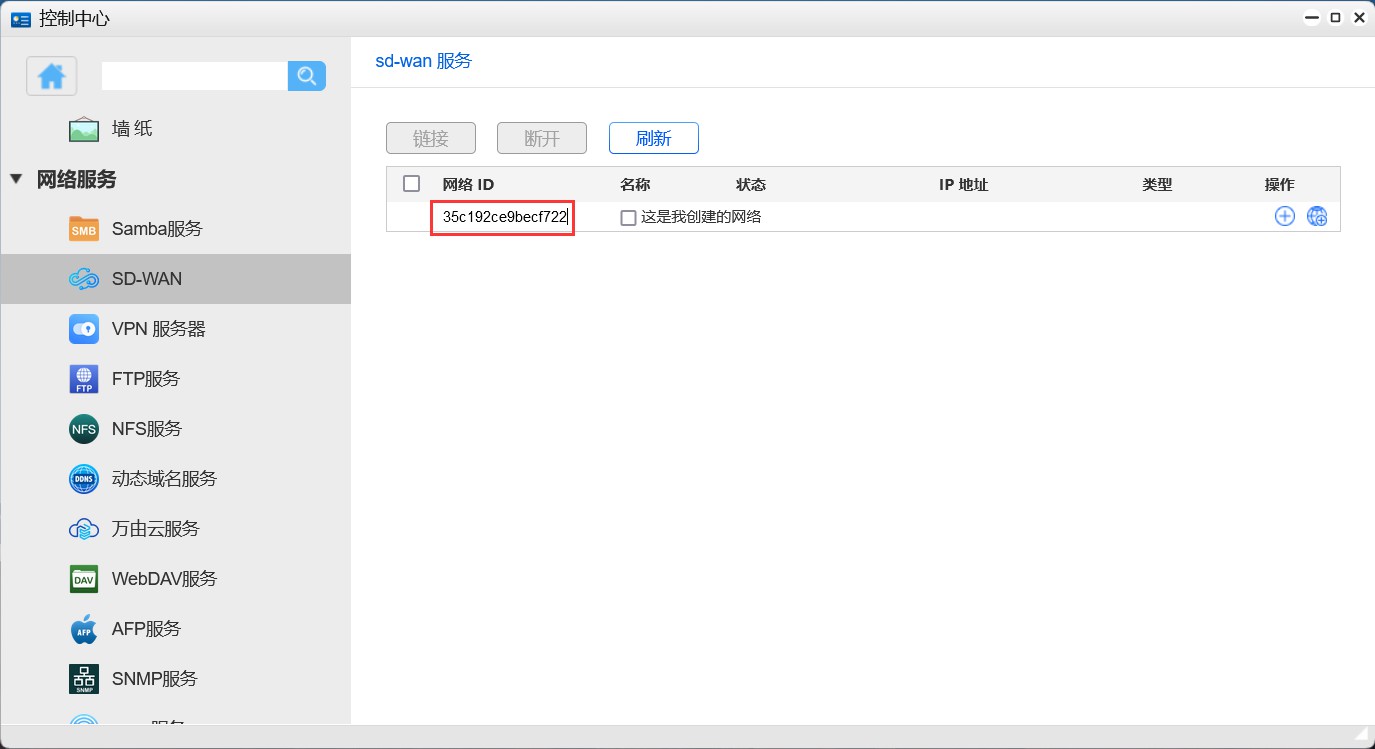Open the SD-WAN service icon
Viewport: 1375px width, 749px height.
tap(83, 278)
